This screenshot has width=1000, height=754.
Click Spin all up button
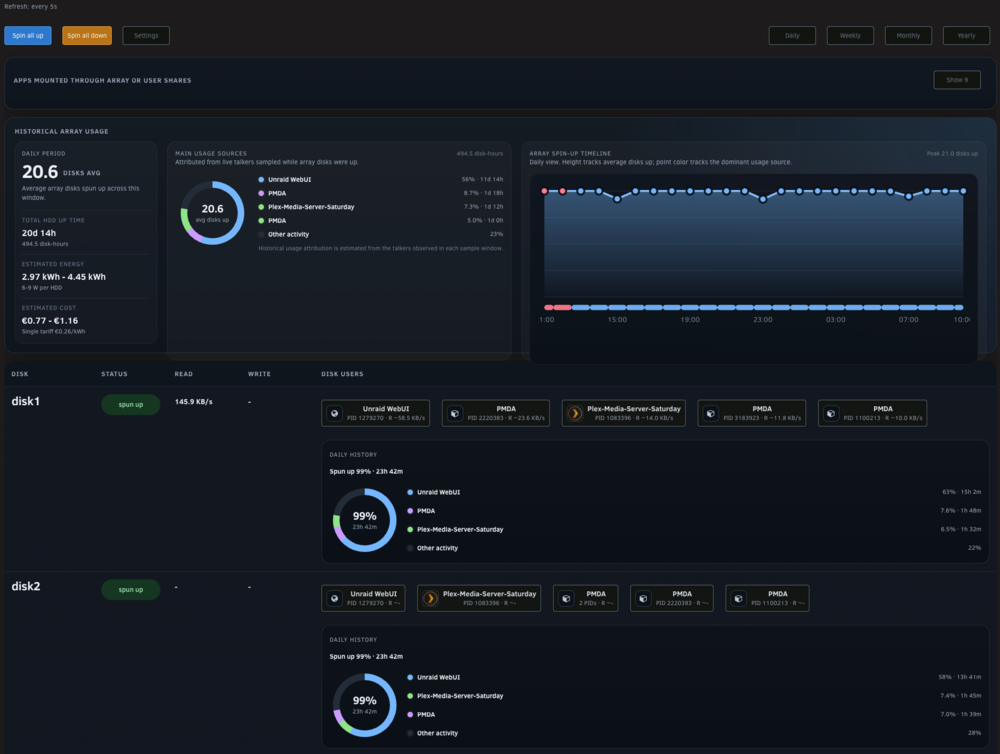point(28,36)
